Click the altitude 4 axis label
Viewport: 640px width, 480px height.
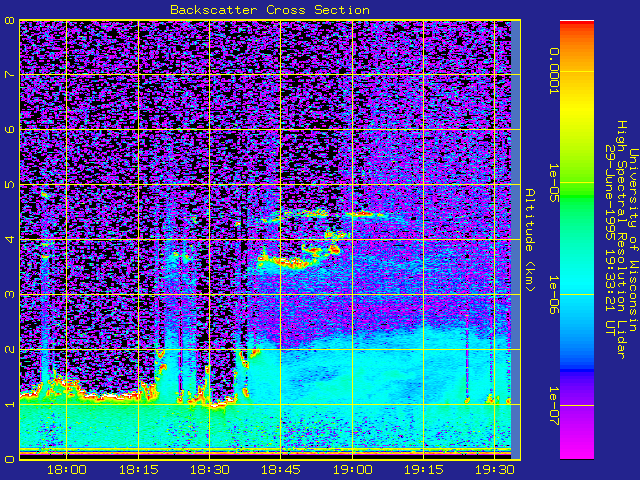pos(9,239)
